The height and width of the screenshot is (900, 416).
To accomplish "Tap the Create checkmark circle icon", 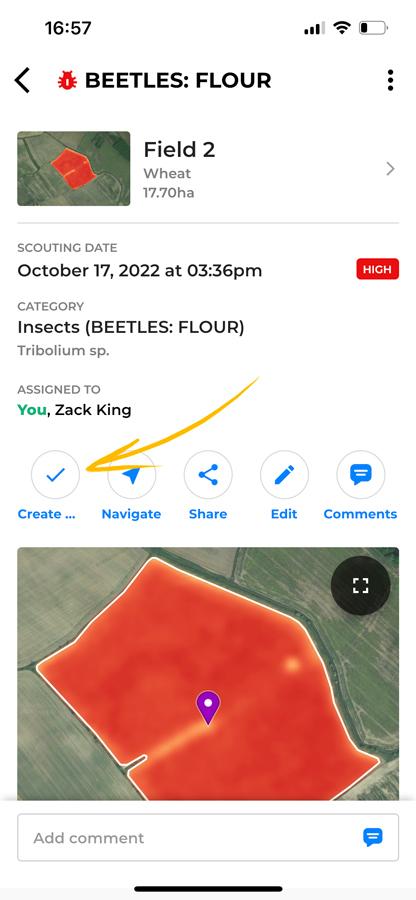I will click(x=55, y=475).
